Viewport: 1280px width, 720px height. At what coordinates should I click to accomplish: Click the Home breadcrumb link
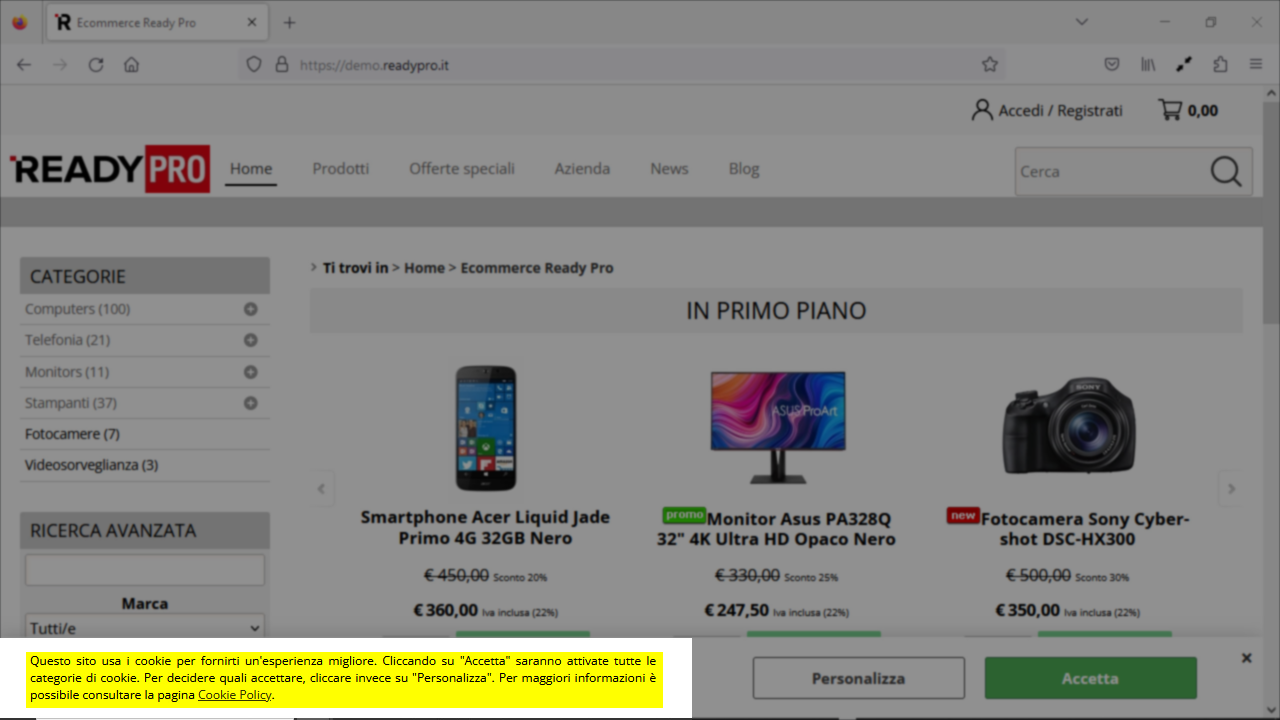(x=424, y=268)
